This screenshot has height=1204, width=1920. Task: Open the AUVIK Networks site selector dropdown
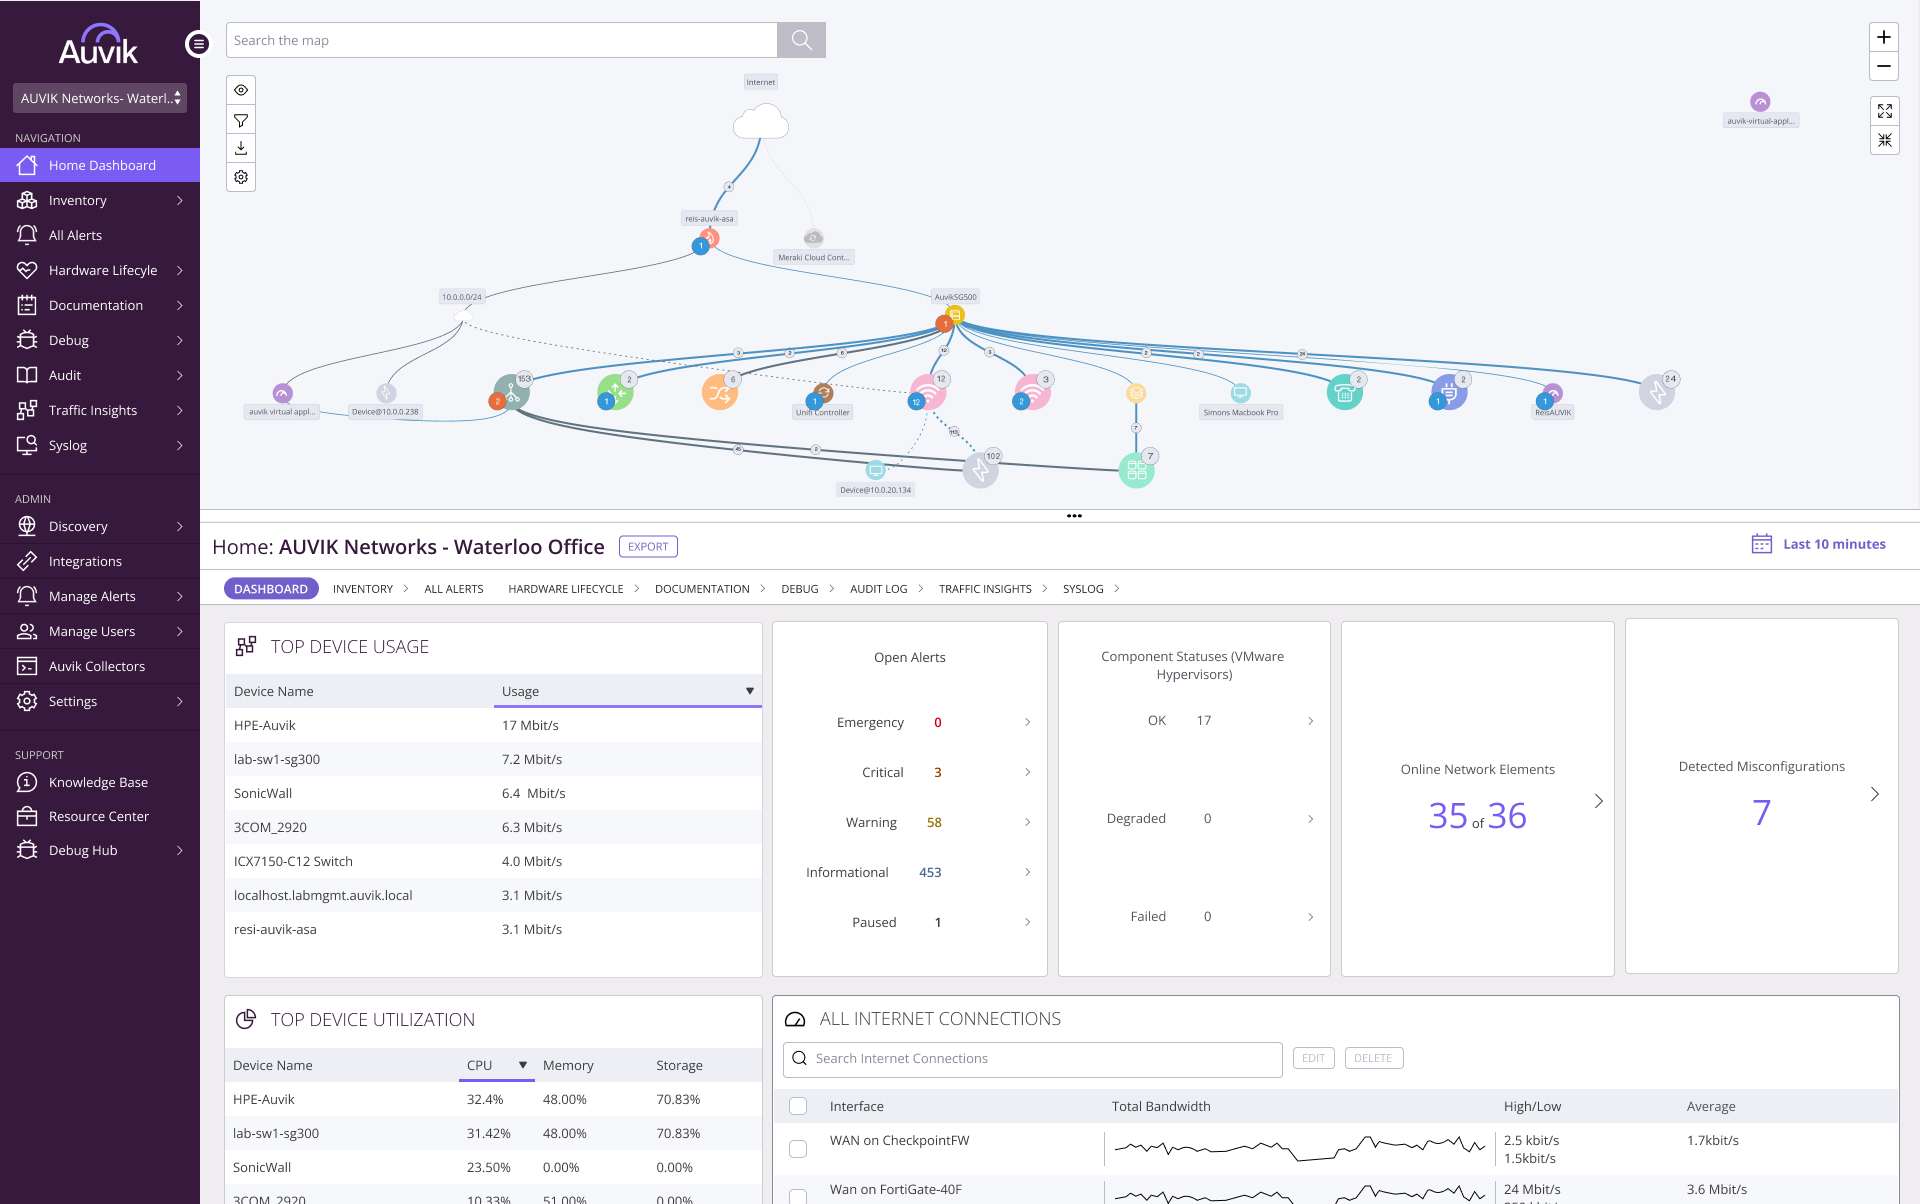pos(100,98)
